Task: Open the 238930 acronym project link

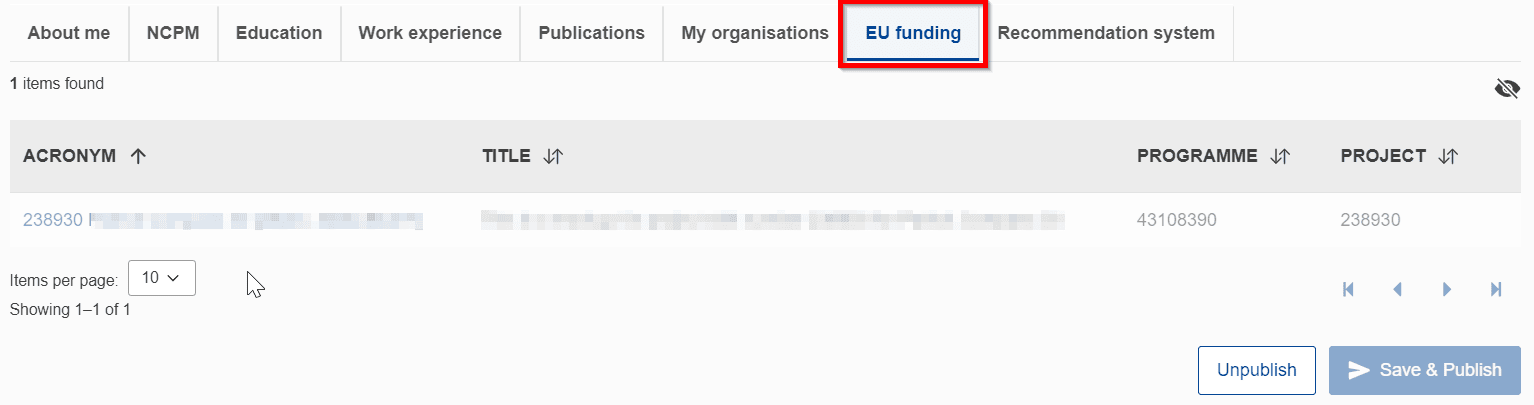Action: point(52,220)
